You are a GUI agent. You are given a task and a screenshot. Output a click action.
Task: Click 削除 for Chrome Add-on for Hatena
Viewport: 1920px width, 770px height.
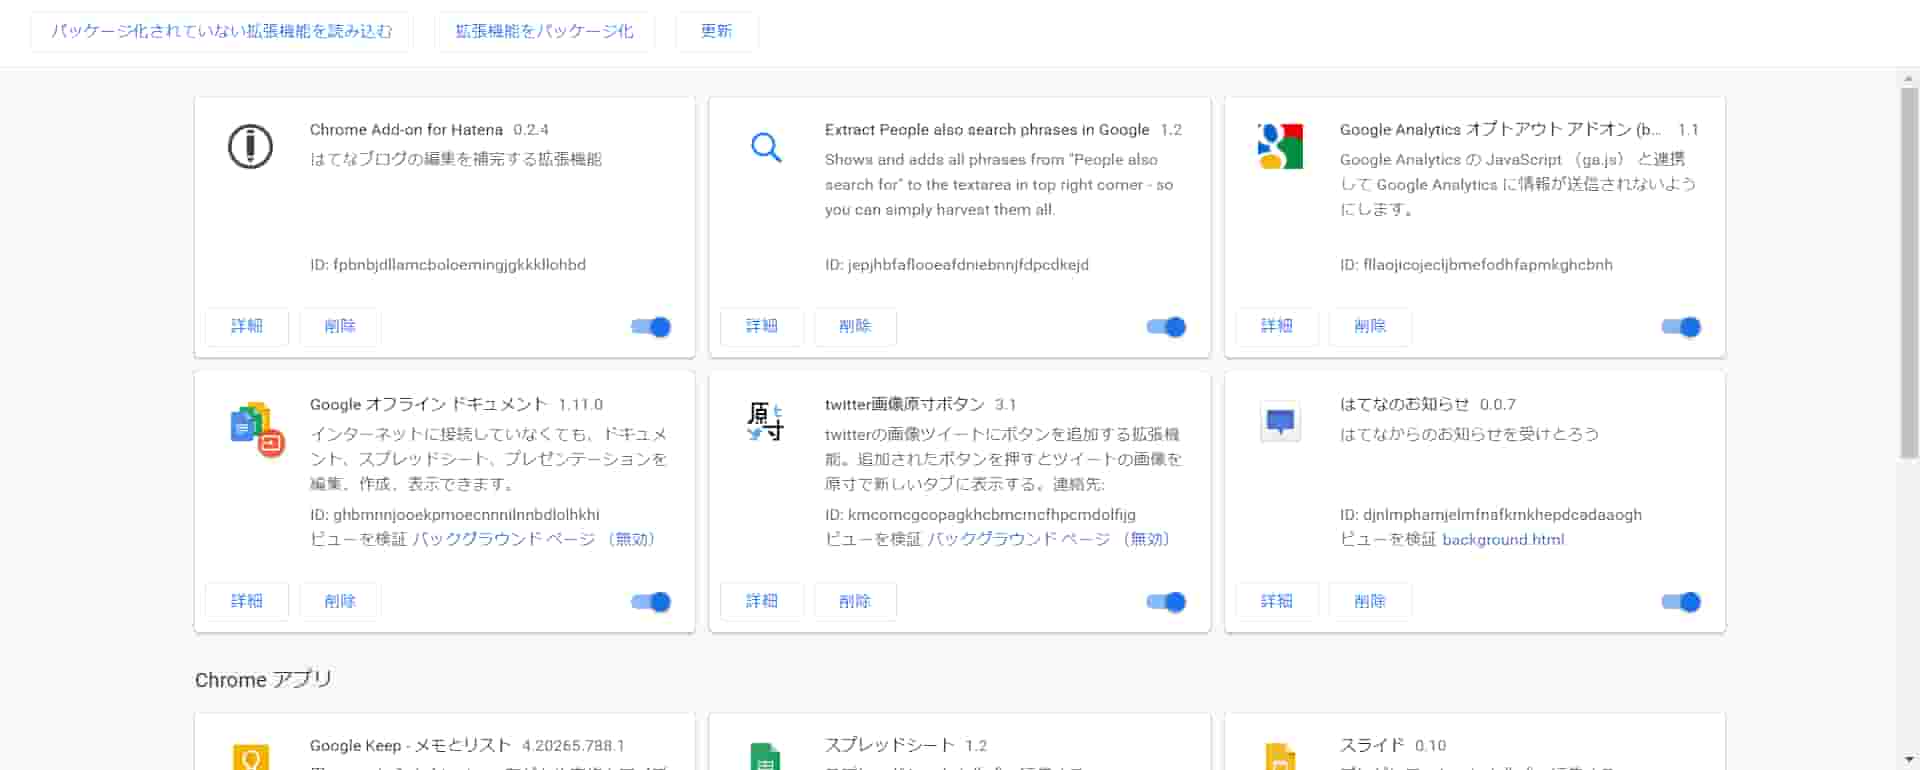340,326
